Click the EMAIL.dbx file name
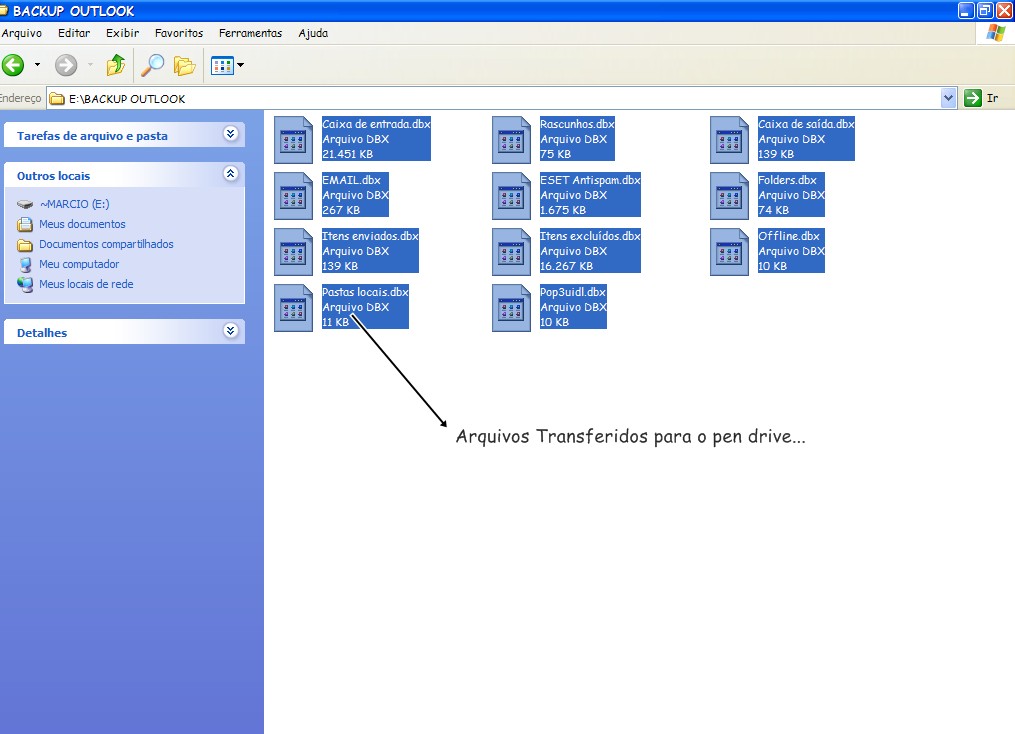1015x734 pixels. pos(351,180)
